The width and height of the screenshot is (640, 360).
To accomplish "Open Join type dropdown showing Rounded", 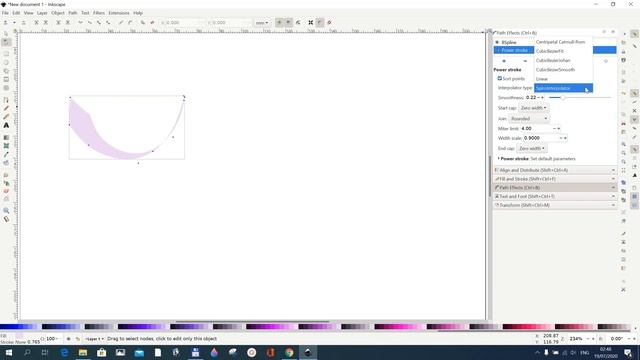I will [529, 118].
